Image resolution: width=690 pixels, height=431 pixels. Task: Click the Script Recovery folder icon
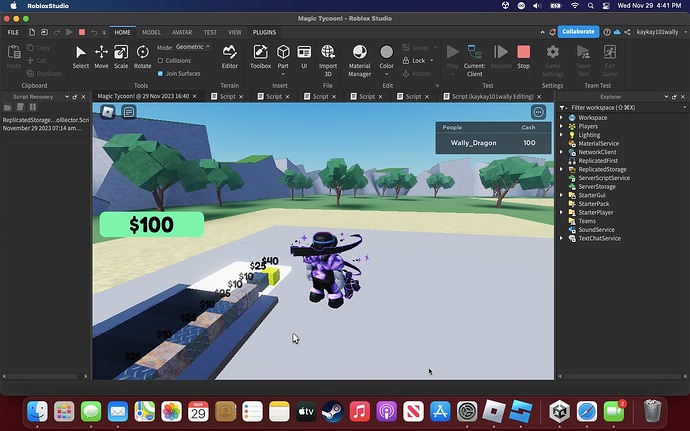pyautogui.click(x=7, y=107)
